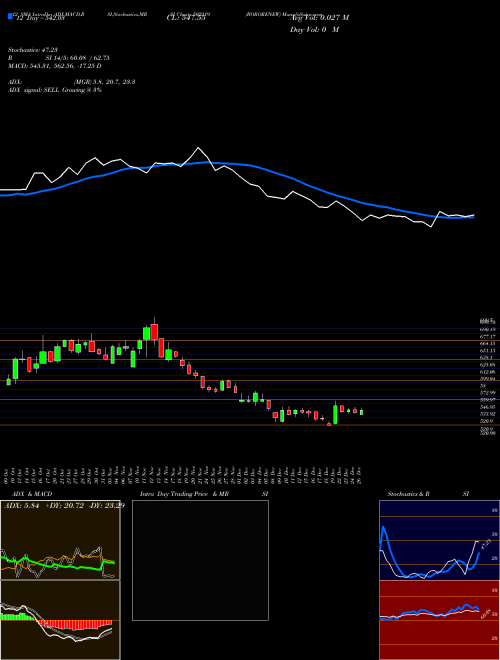Open the red RSI chart panel
The width and height of the screenshot is (500, 660).
click(439, 620)
